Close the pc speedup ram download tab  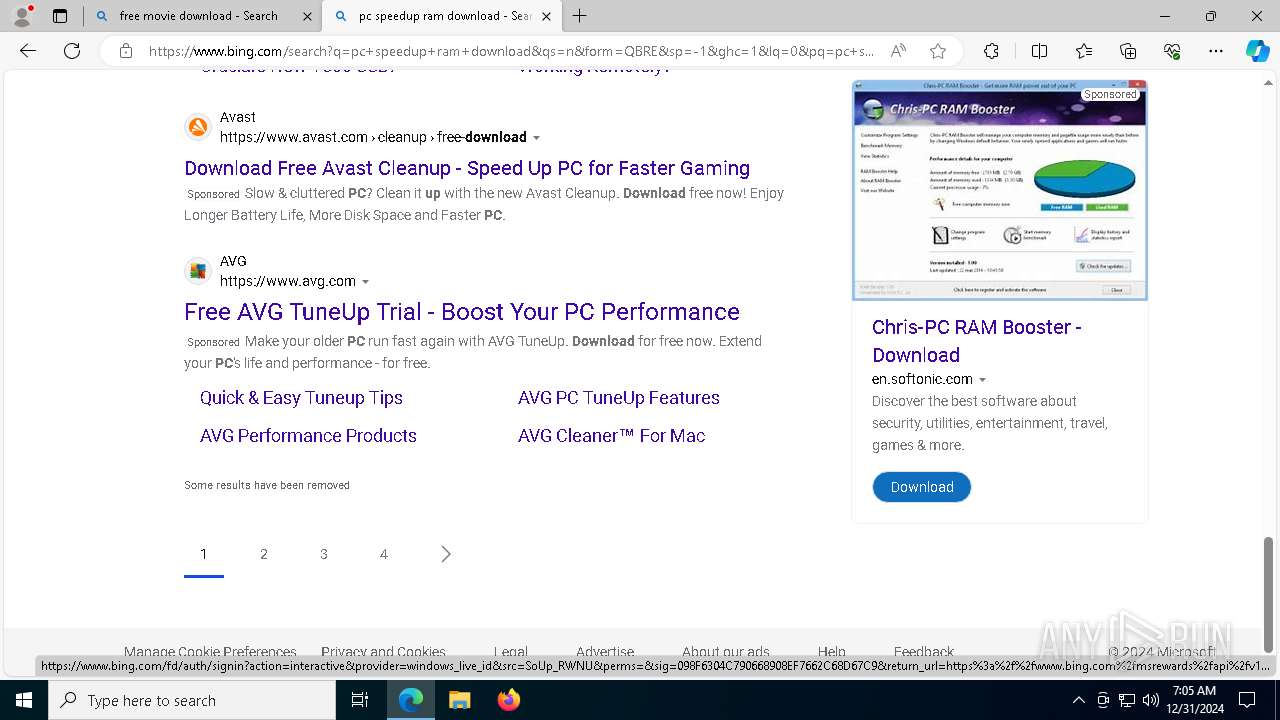(546, 16)
